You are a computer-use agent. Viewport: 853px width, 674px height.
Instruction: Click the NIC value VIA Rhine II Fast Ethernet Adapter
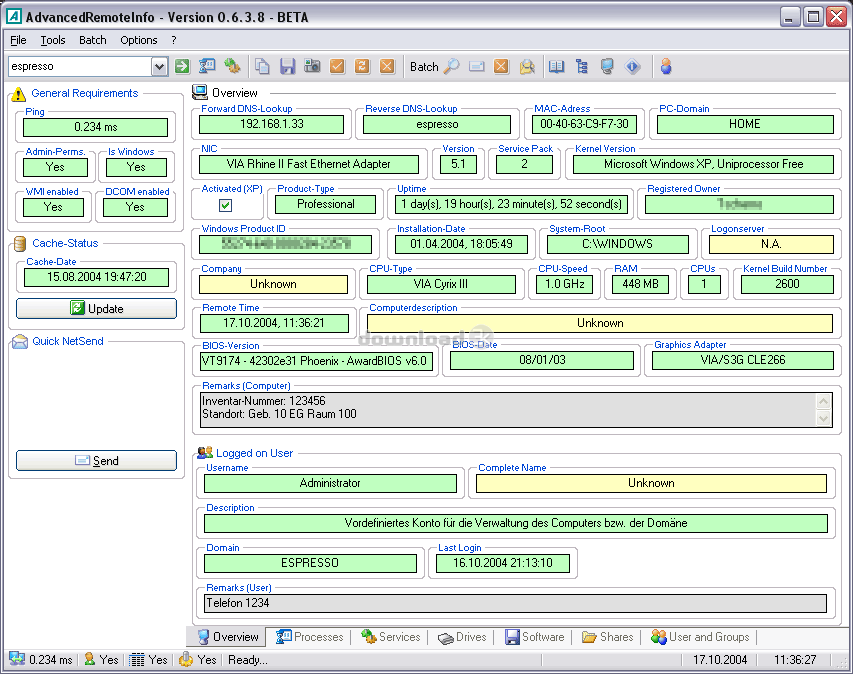click(308, 164)
